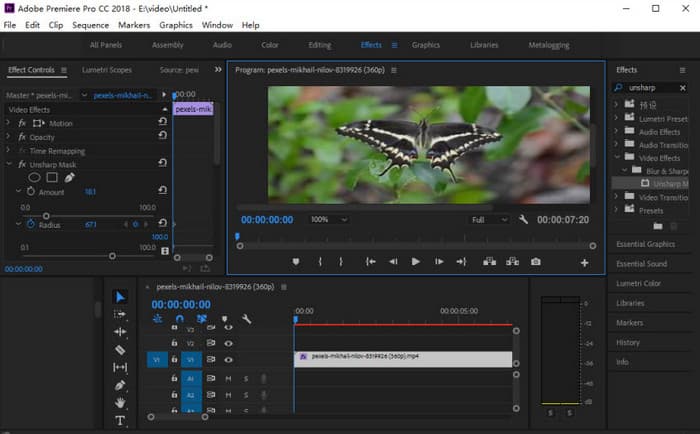Toggle track lock for V1
The height and width of the screenshot is (434, 700).
pos(175,359)
